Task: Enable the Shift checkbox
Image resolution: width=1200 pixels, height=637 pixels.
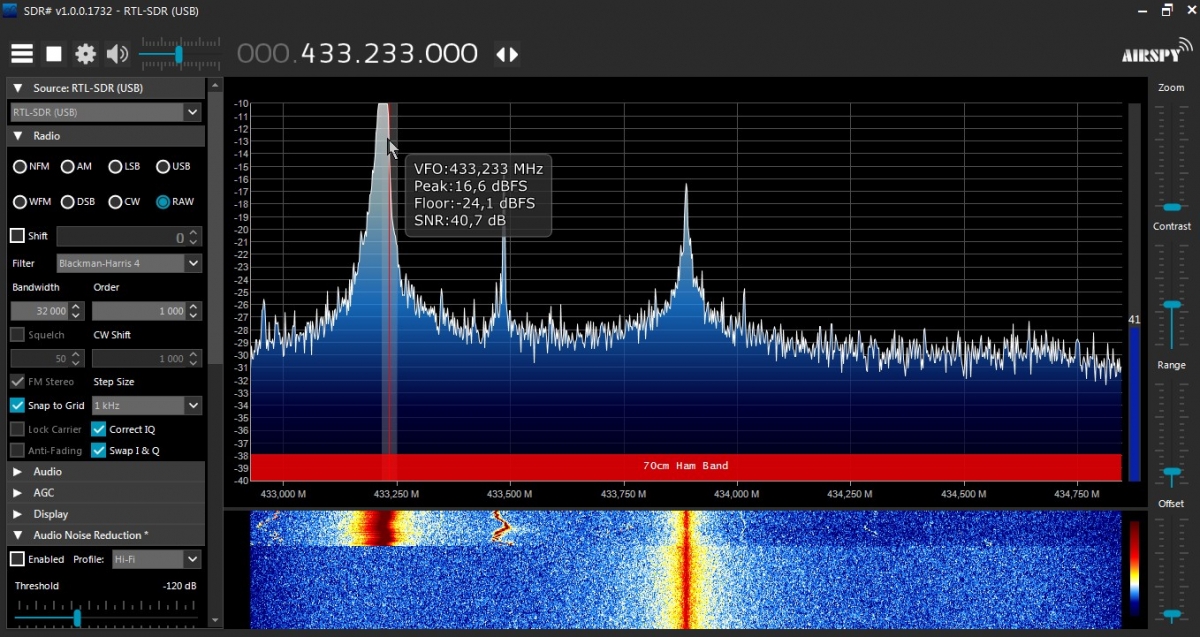Action: (17, 236)
